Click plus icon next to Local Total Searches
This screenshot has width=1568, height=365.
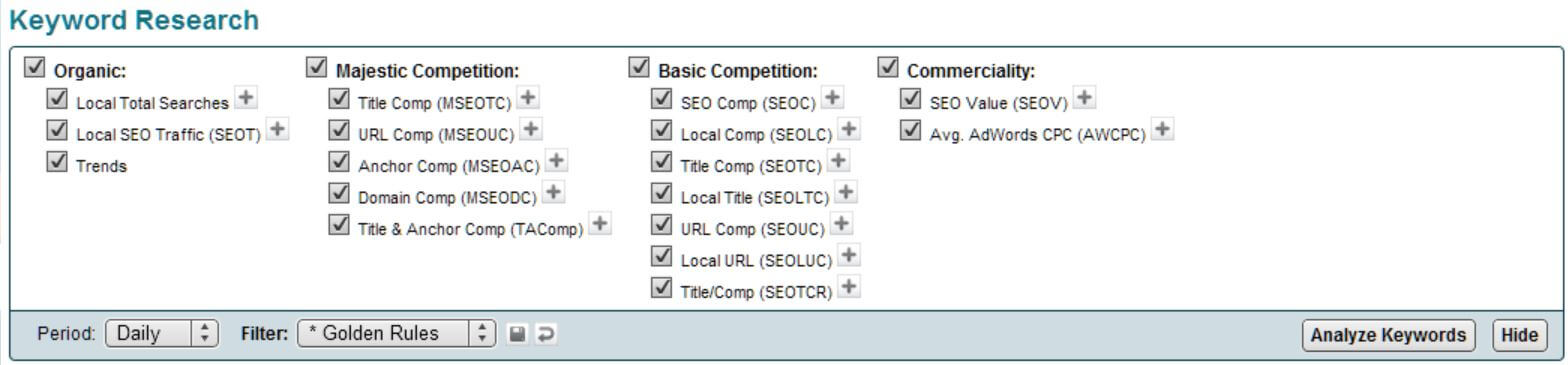pos(245,98)
